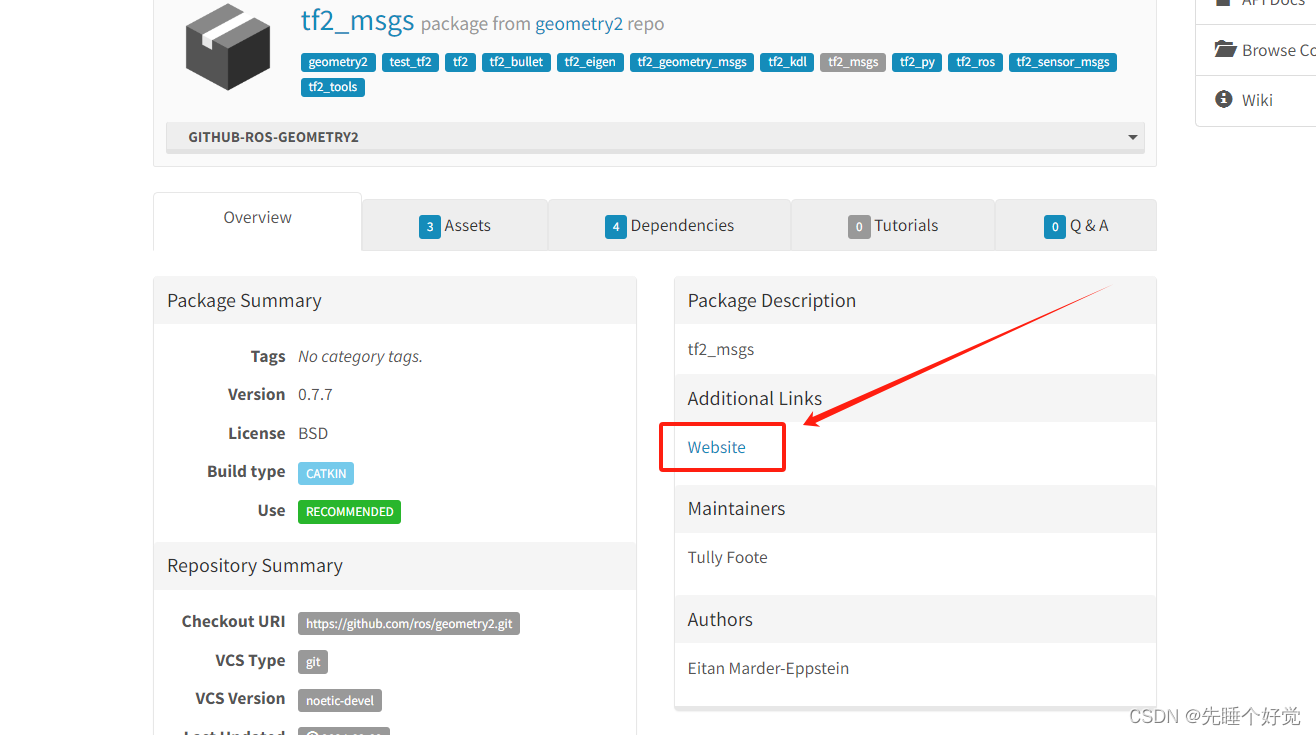1316x735 pixels.
Task: Click the noetic-devel VCS Version badge
Action: click(340, 700)
